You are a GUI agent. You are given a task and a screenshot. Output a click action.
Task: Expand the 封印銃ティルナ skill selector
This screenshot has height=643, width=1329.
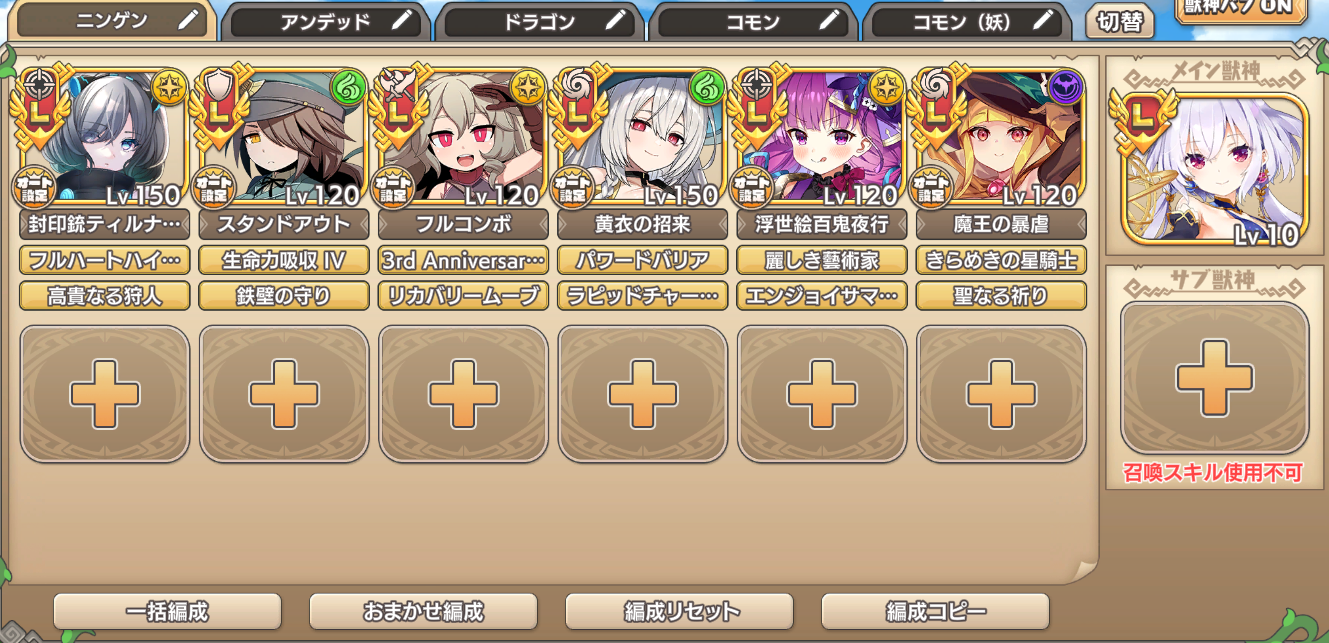tap(105, 224)
